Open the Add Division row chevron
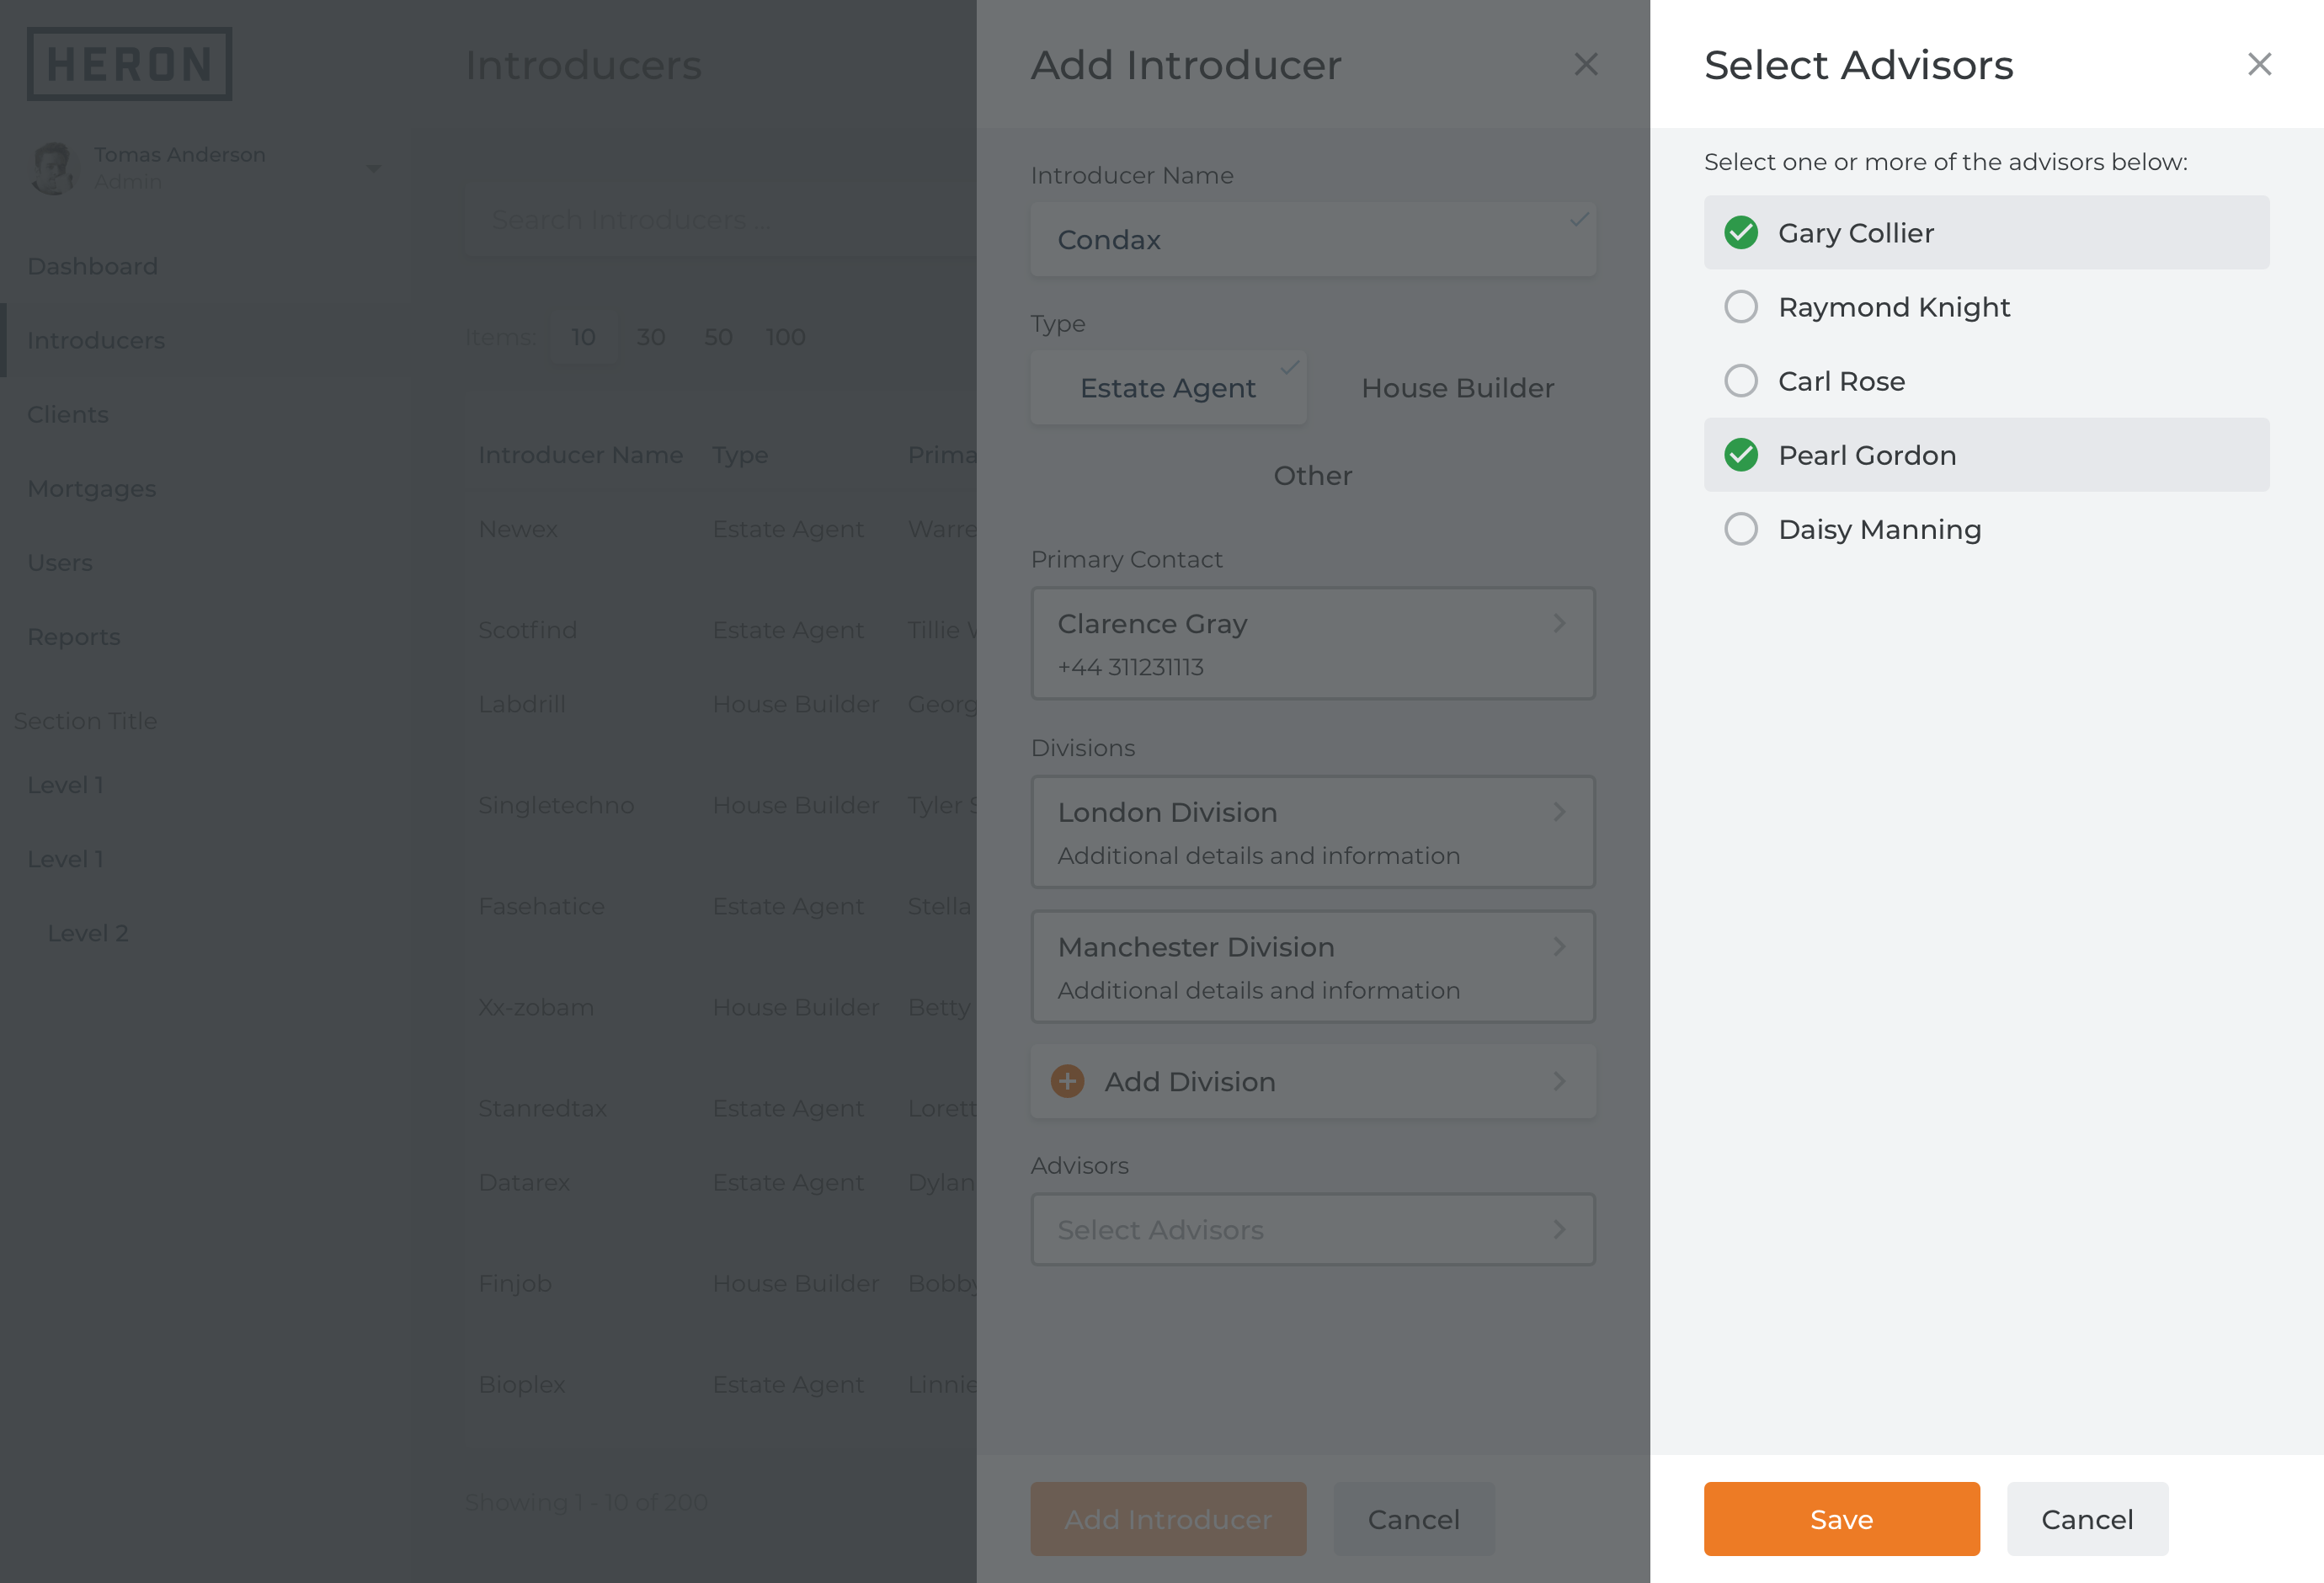The width and height of the screenshot is (2324, 1583). [1559, 1081]
